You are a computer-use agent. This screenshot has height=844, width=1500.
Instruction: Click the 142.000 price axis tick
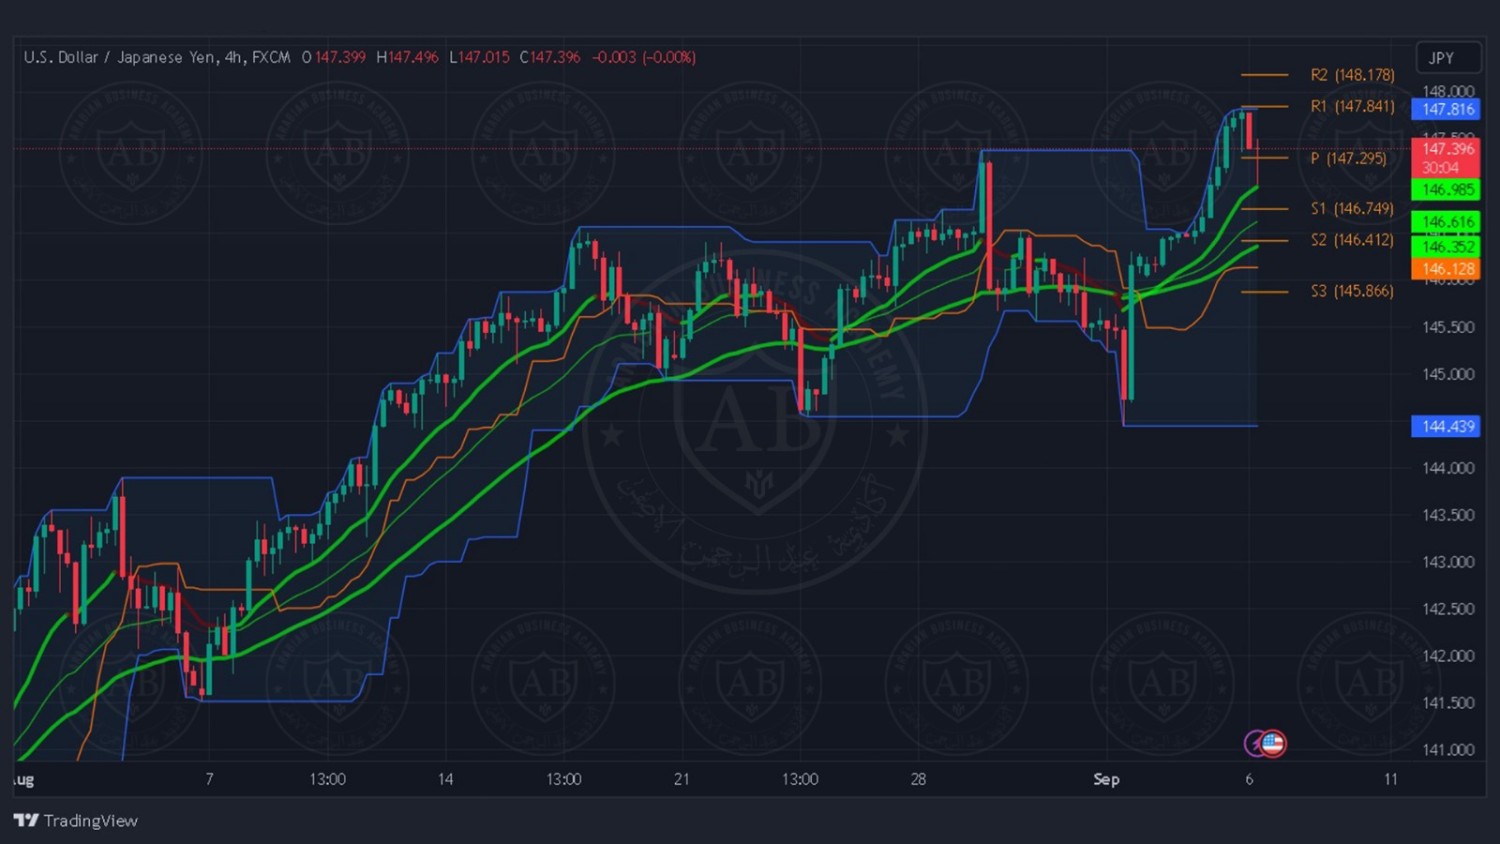[x=1448, y=656]
